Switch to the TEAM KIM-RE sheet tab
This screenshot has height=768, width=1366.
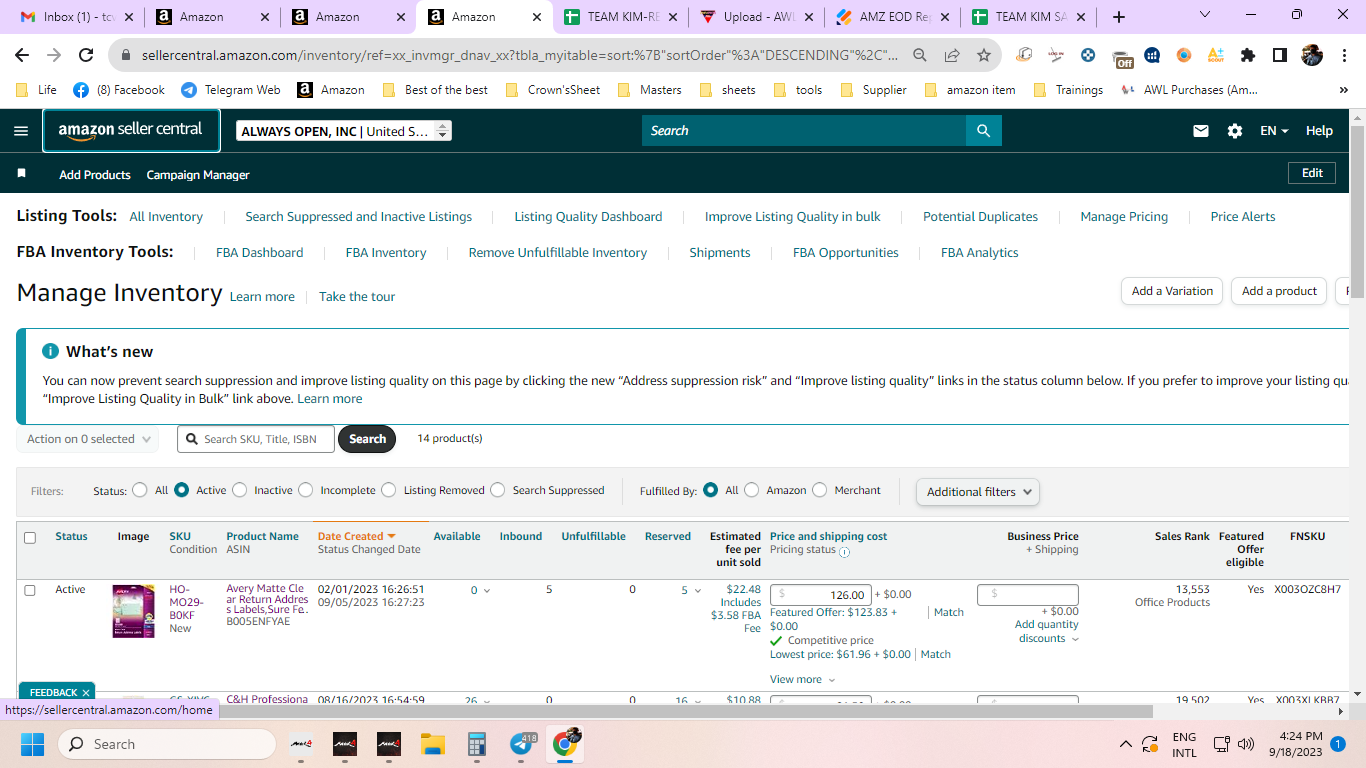pos(620,17)
